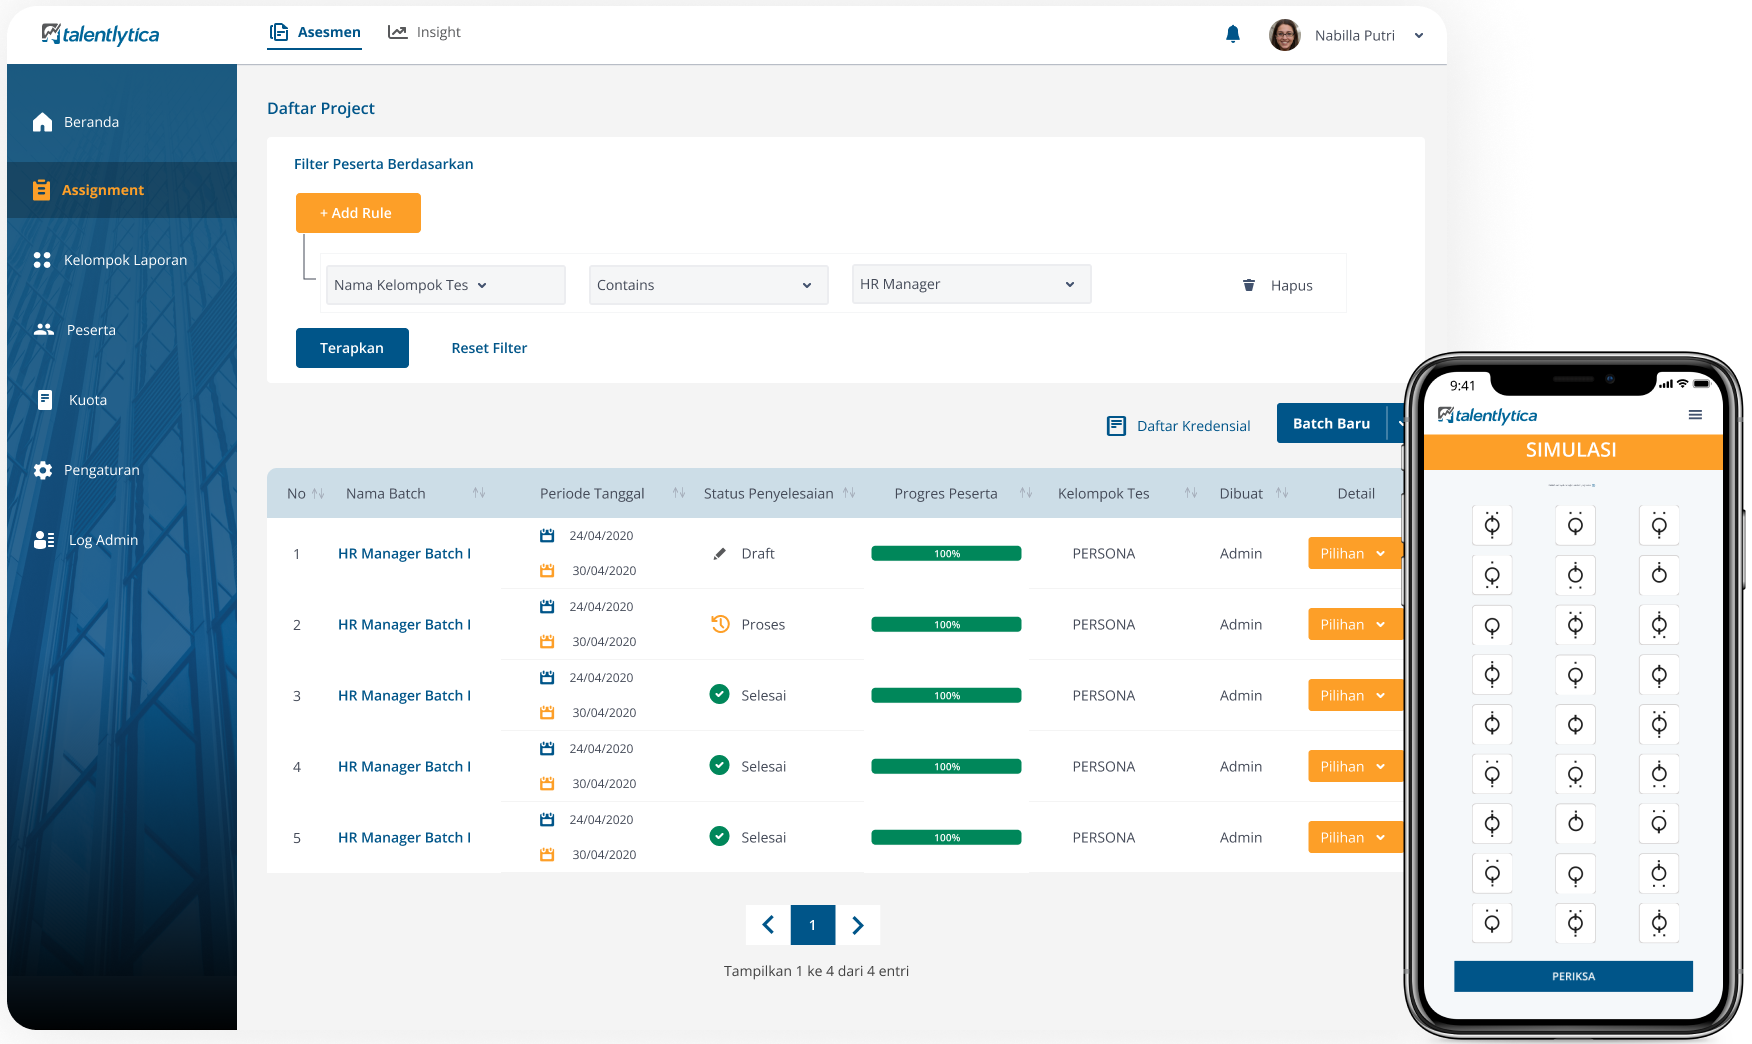Screen dimensions: 1752x1044
Task: Open the Pilihan dropdown for row 1
Action: 1355,553
